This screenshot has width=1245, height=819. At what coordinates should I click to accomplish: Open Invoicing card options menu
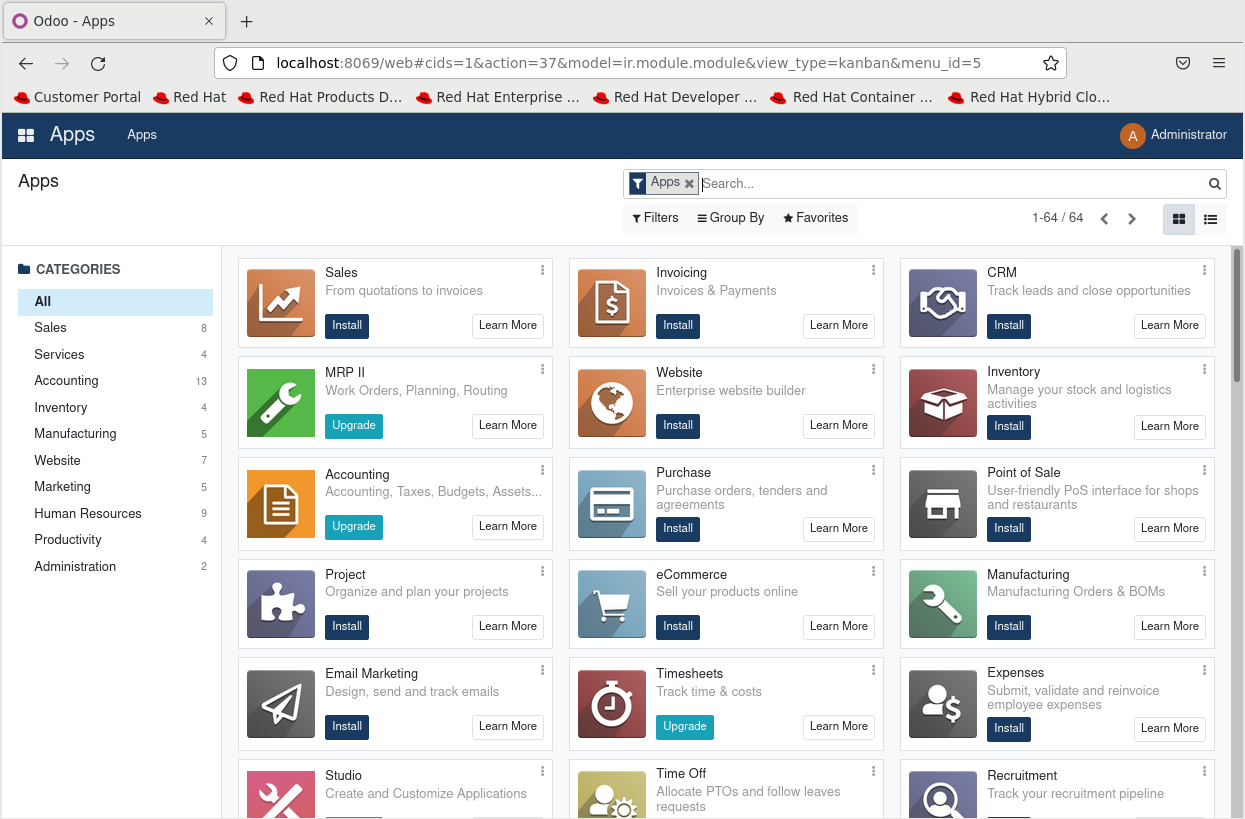tap(874, 270)
